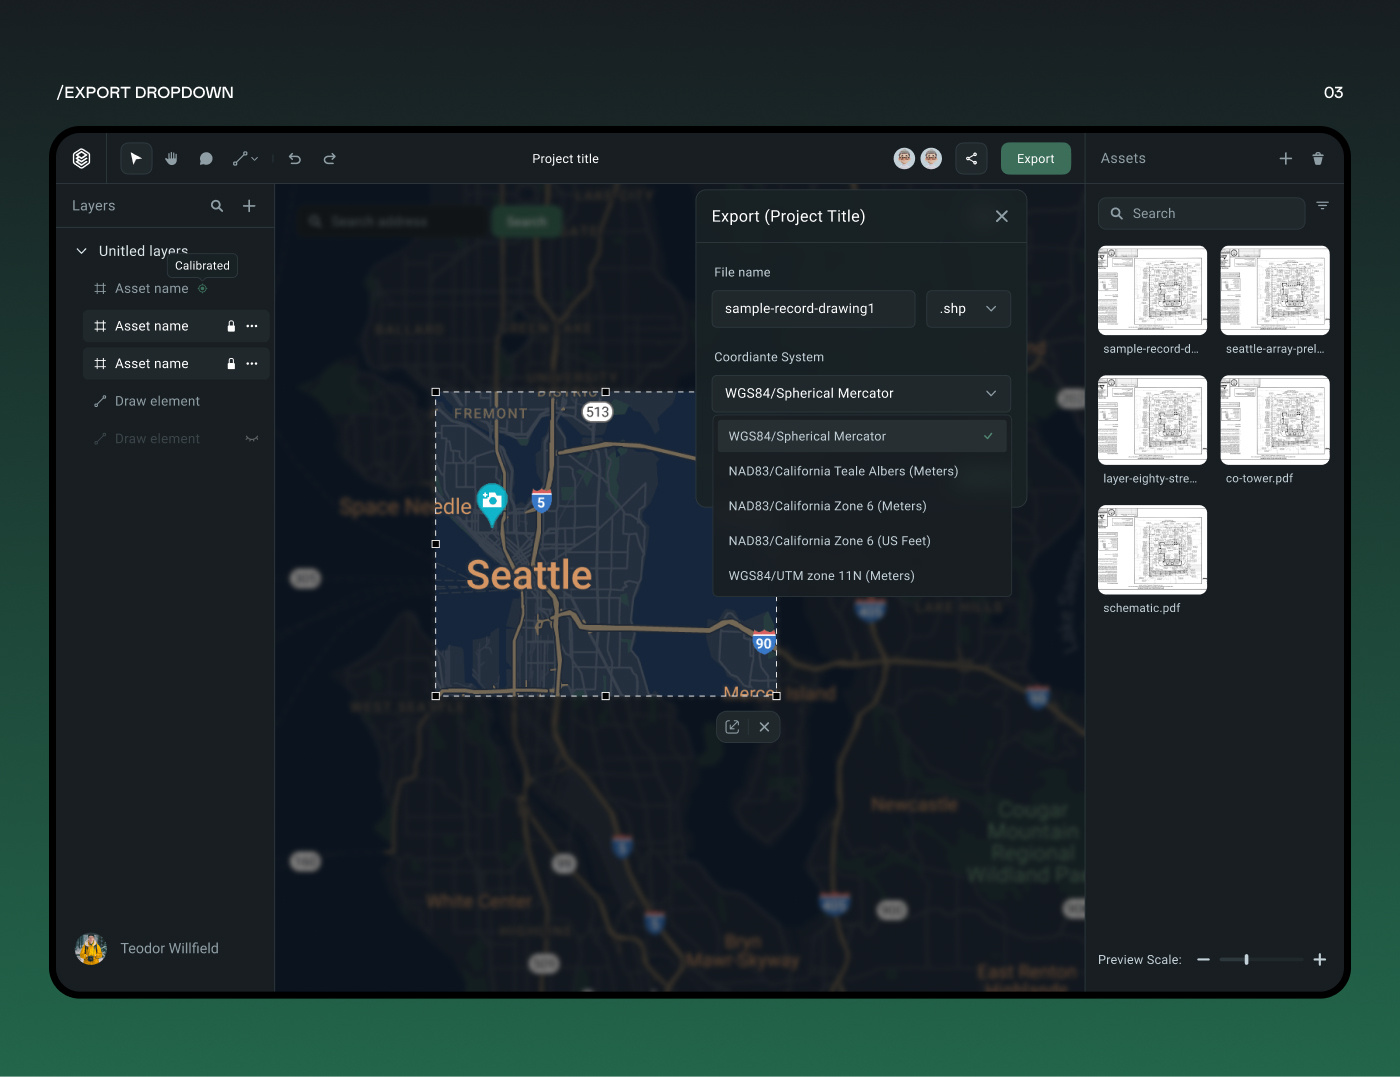Collapse the Untiled layers group
The width and height of the screenshot is (1400, 1077).
tap(81, 251)
